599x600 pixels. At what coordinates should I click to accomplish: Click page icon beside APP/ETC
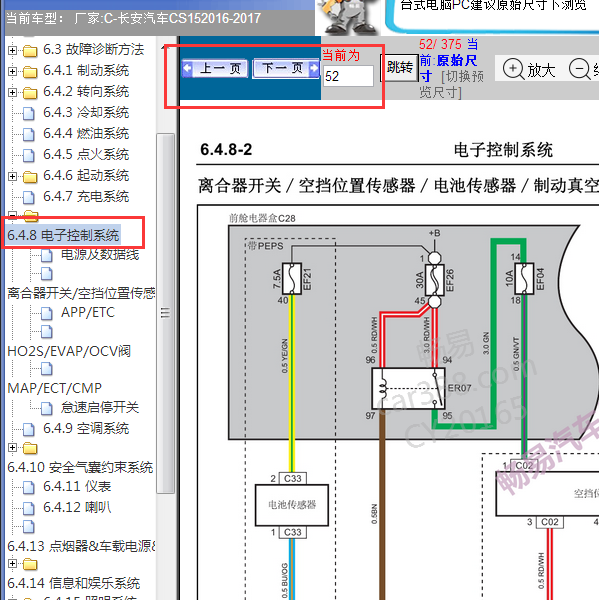point(47,313)
